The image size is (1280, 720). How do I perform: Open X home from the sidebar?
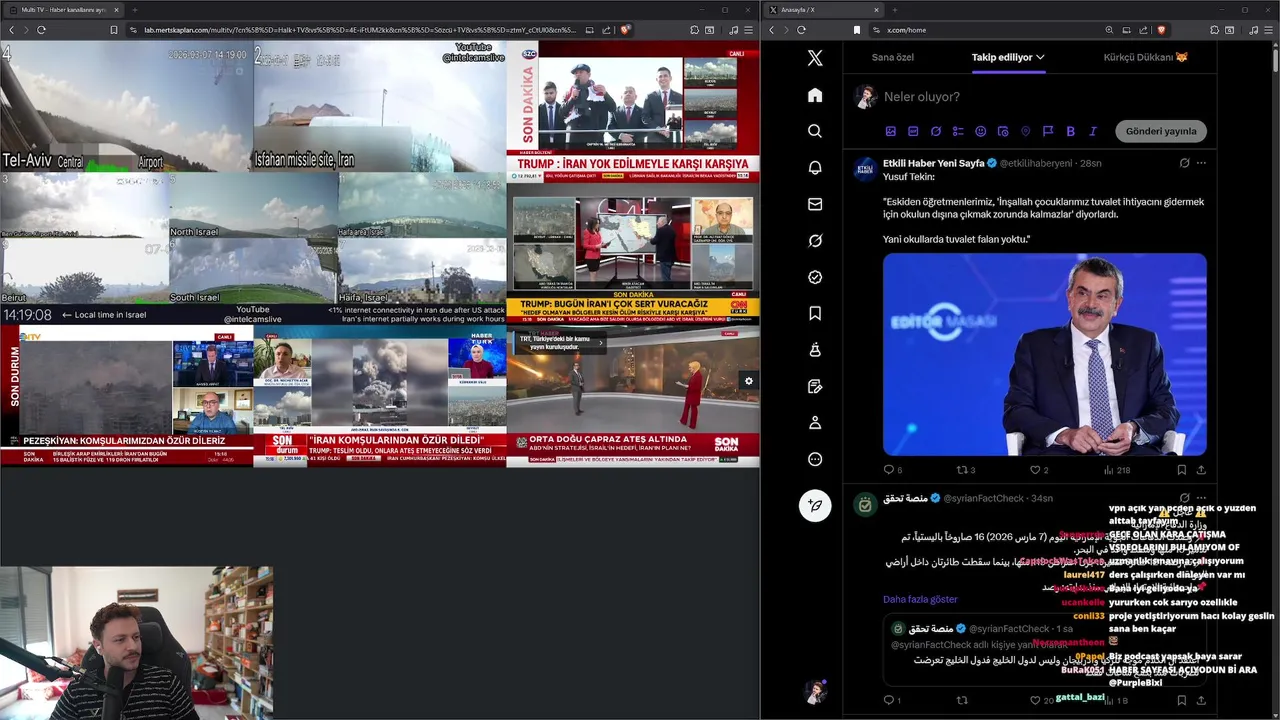(815, 95)
